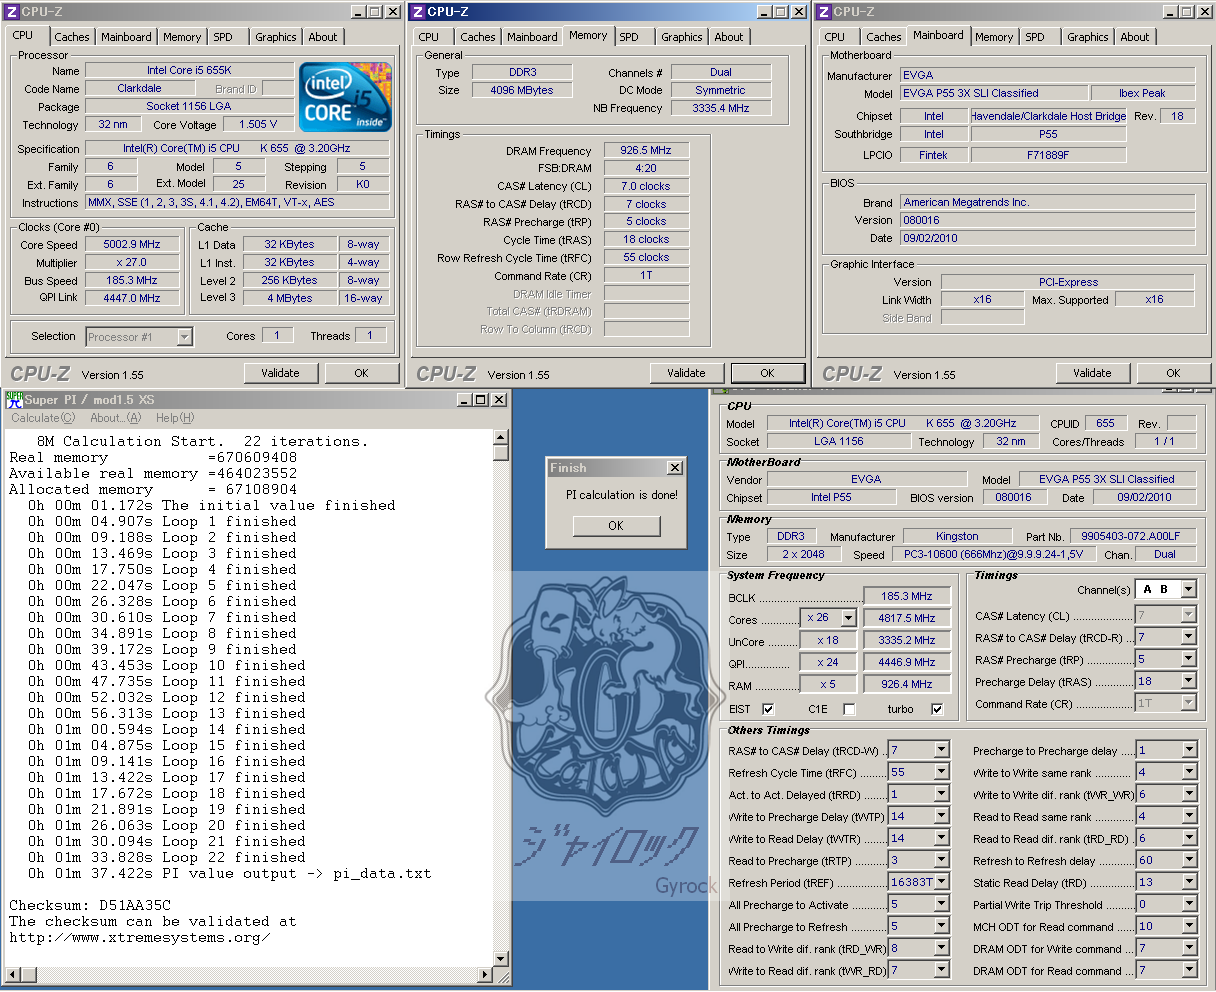1216x992 pixels.
Task: Open the DRAM ODT for Write command dropdown
Action: pyautogui.click(x=1188, y=948)
